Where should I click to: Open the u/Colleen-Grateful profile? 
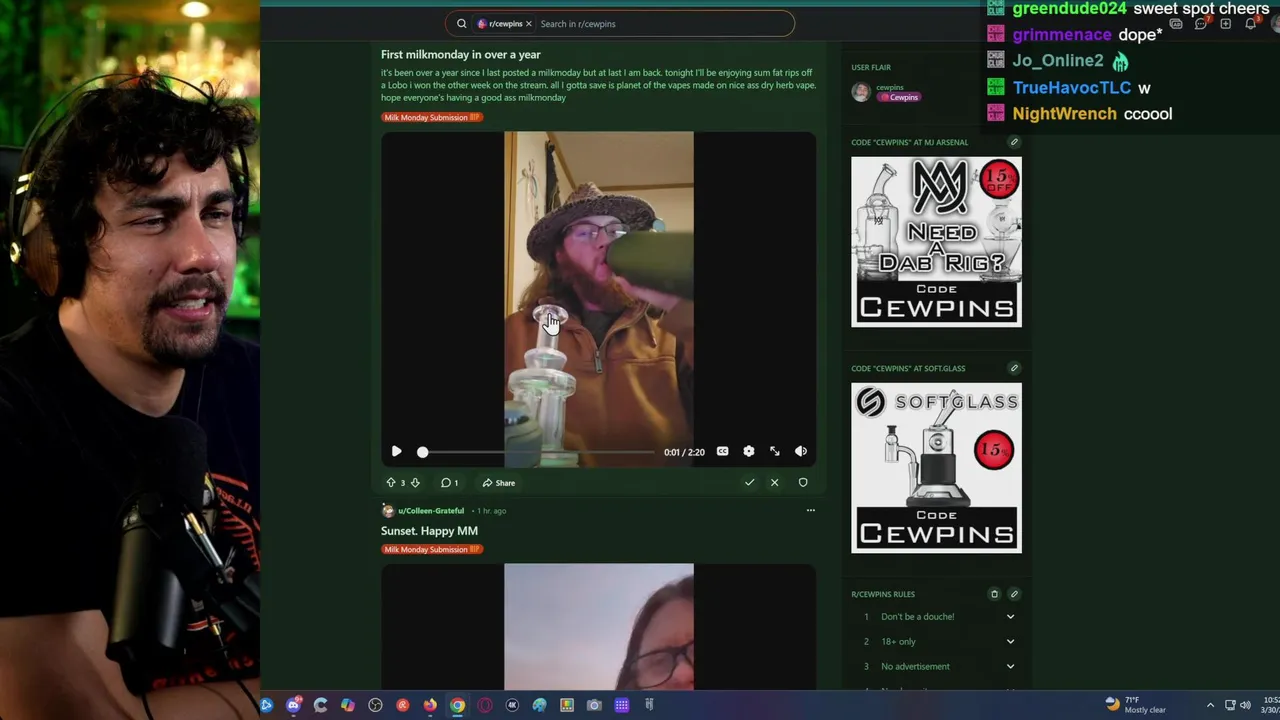[431, 511]
